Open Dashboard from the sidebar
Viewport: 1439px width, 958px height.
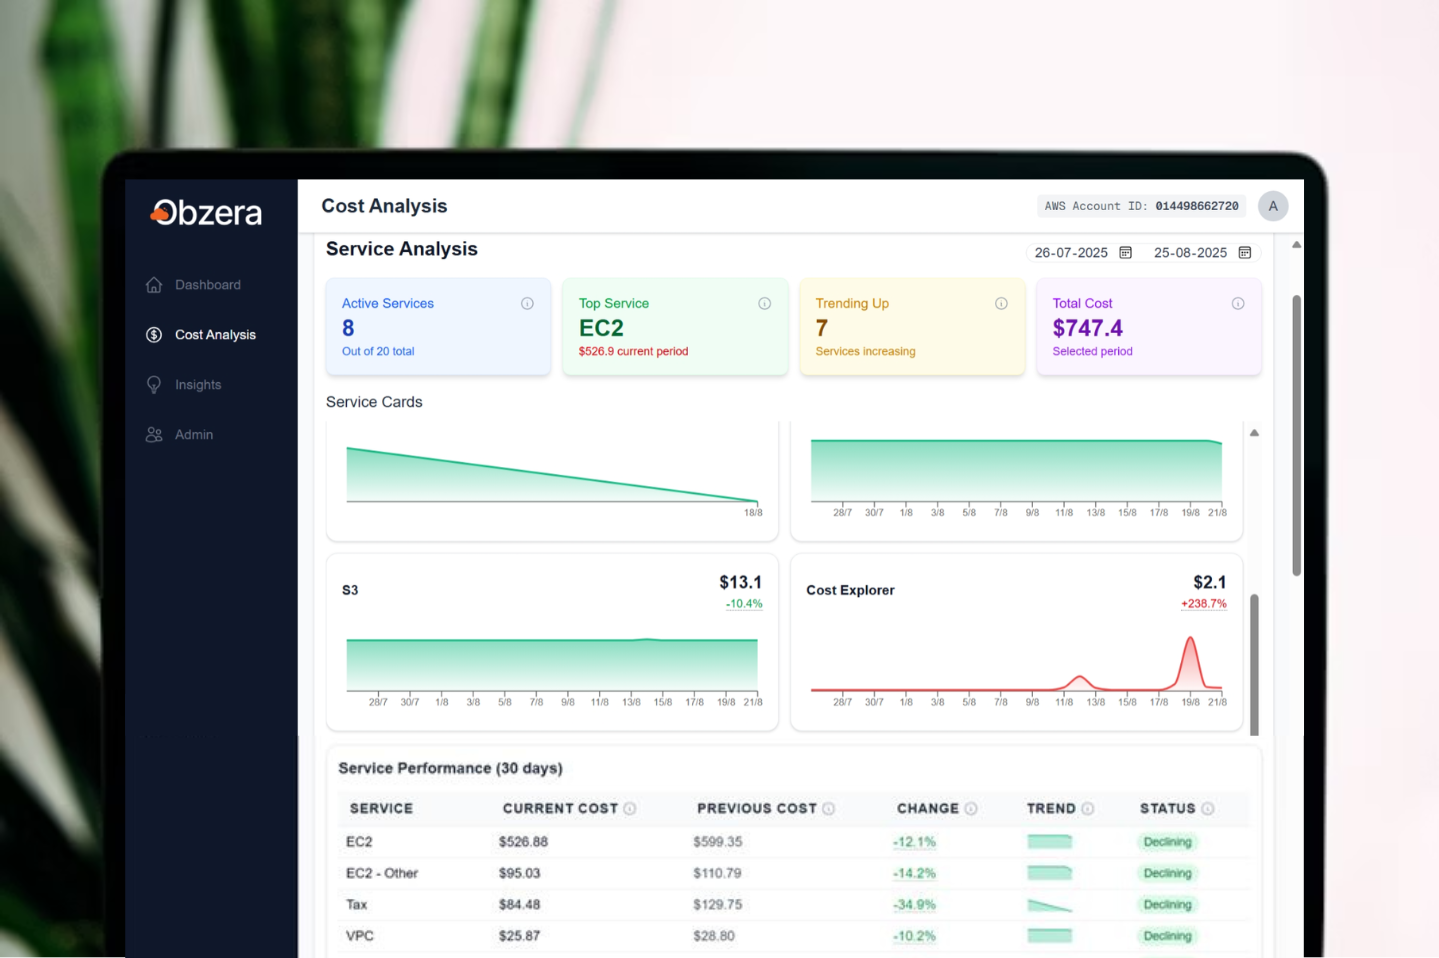point(207,285)
